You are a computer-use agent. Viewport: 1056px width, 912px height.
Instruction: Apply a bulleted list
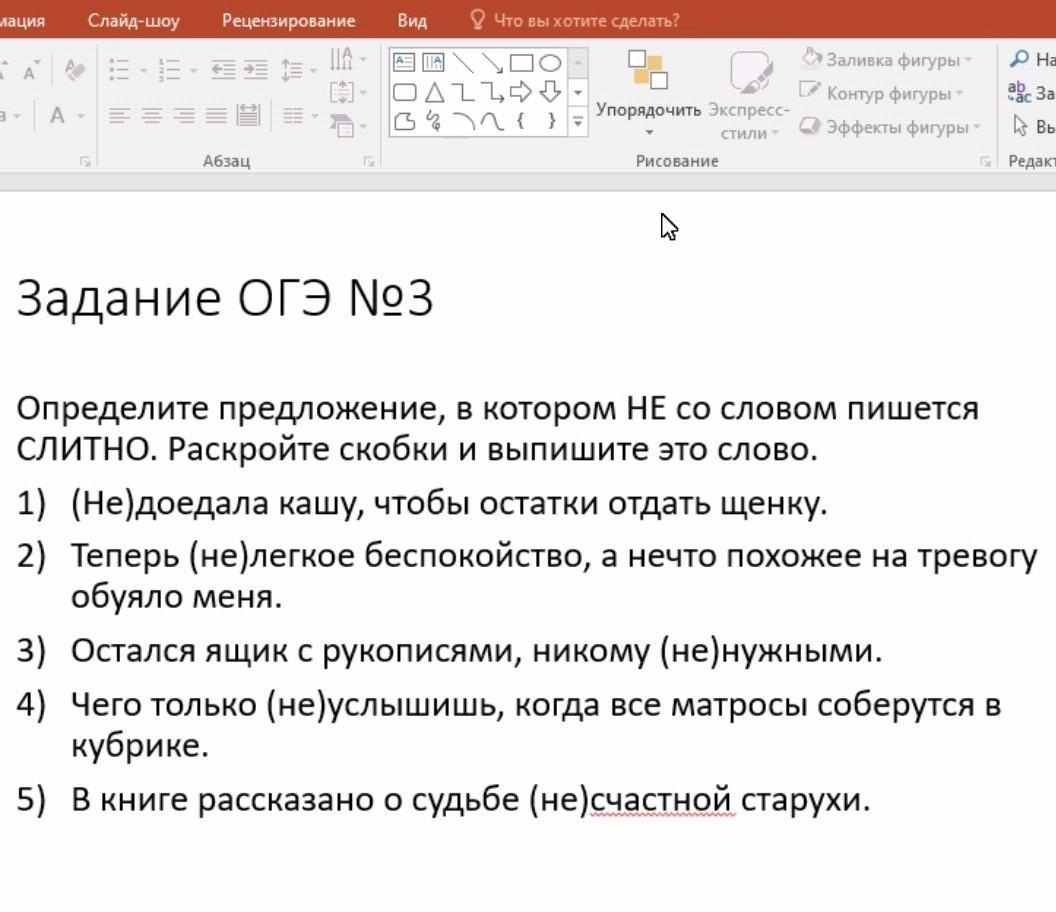coord(119,69)
